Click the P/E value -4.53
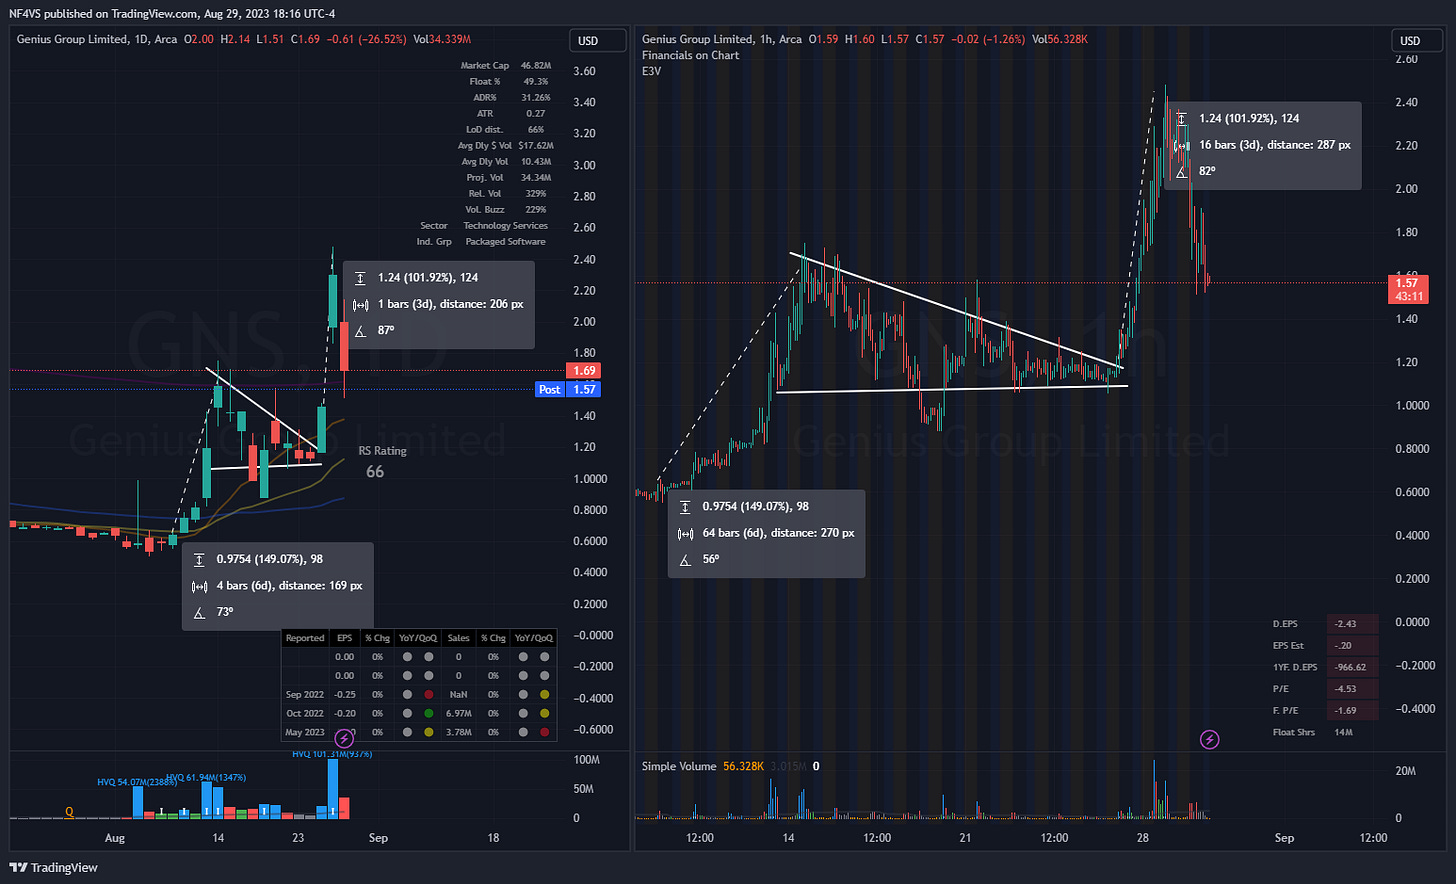 coord(1345,689)
